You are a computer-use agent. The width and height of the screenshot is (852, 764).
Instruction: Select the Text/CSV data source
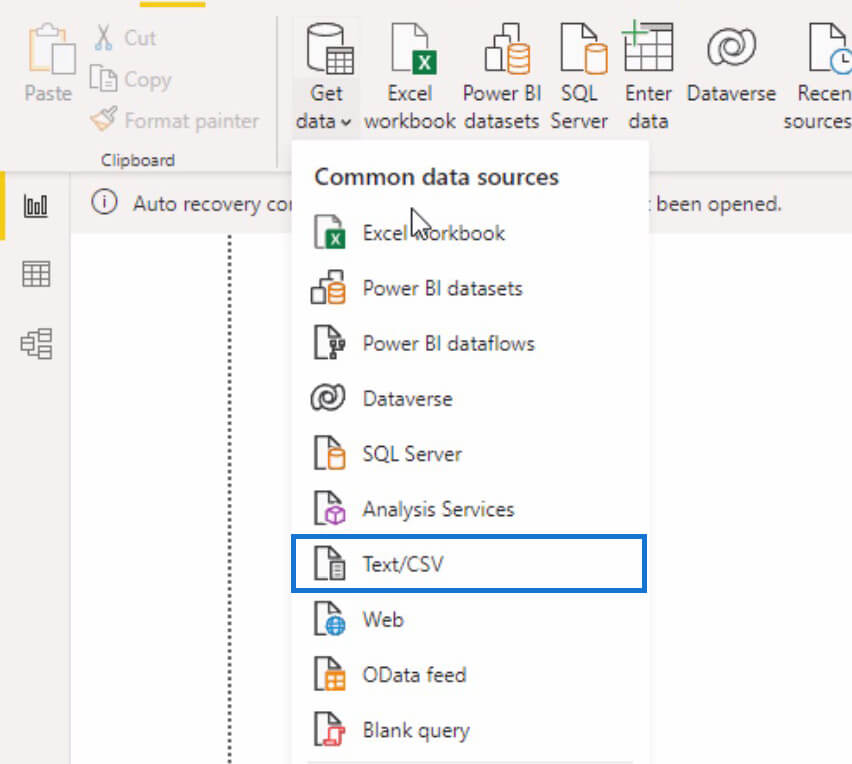(469, 563)
